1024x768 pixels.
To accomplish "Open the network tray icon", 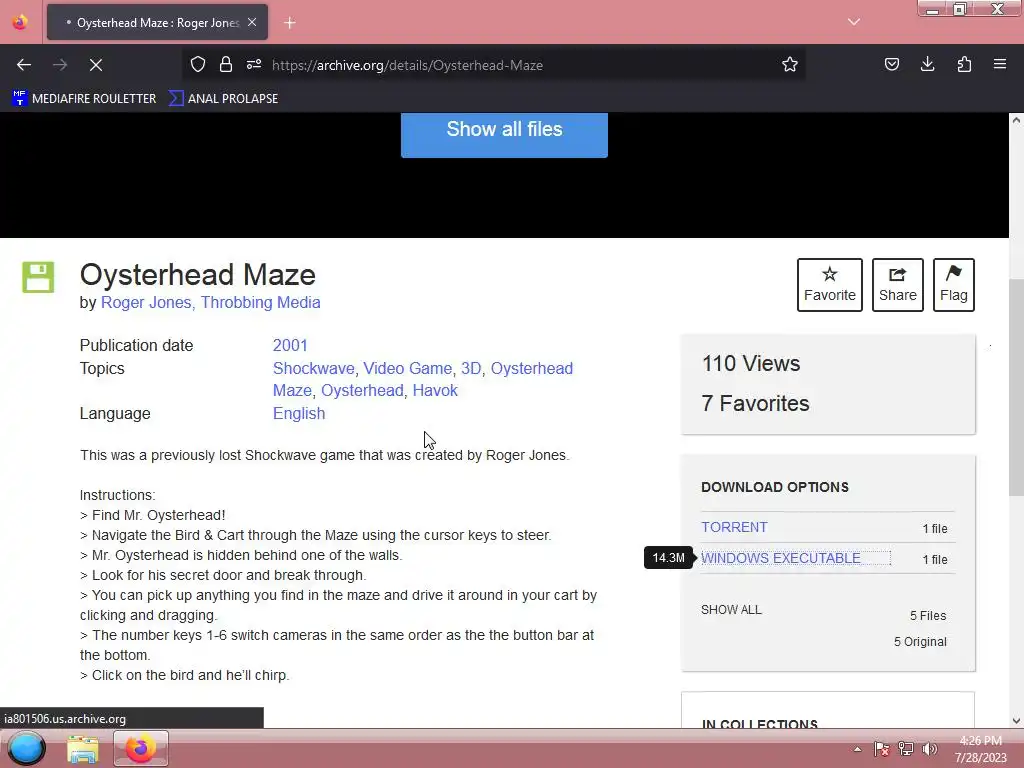I will click(x=906, y=749).
